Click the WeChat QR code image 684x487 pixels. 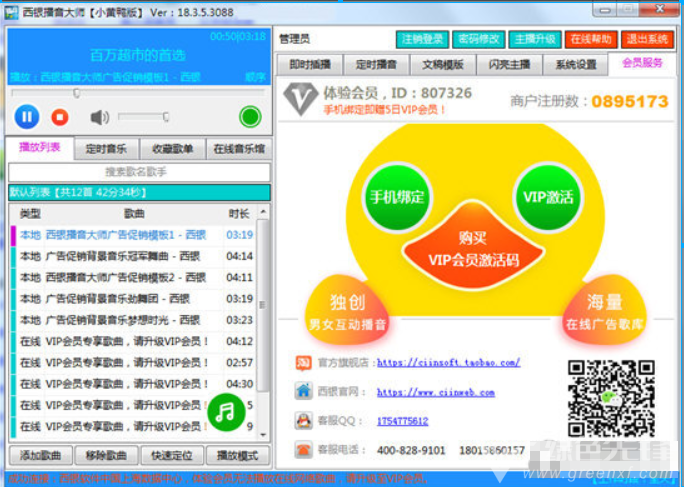[611, 398]
